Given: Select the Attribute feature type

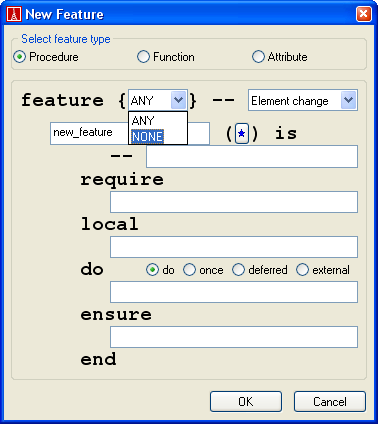Looking at the screenshot, I should coord(280,57).
